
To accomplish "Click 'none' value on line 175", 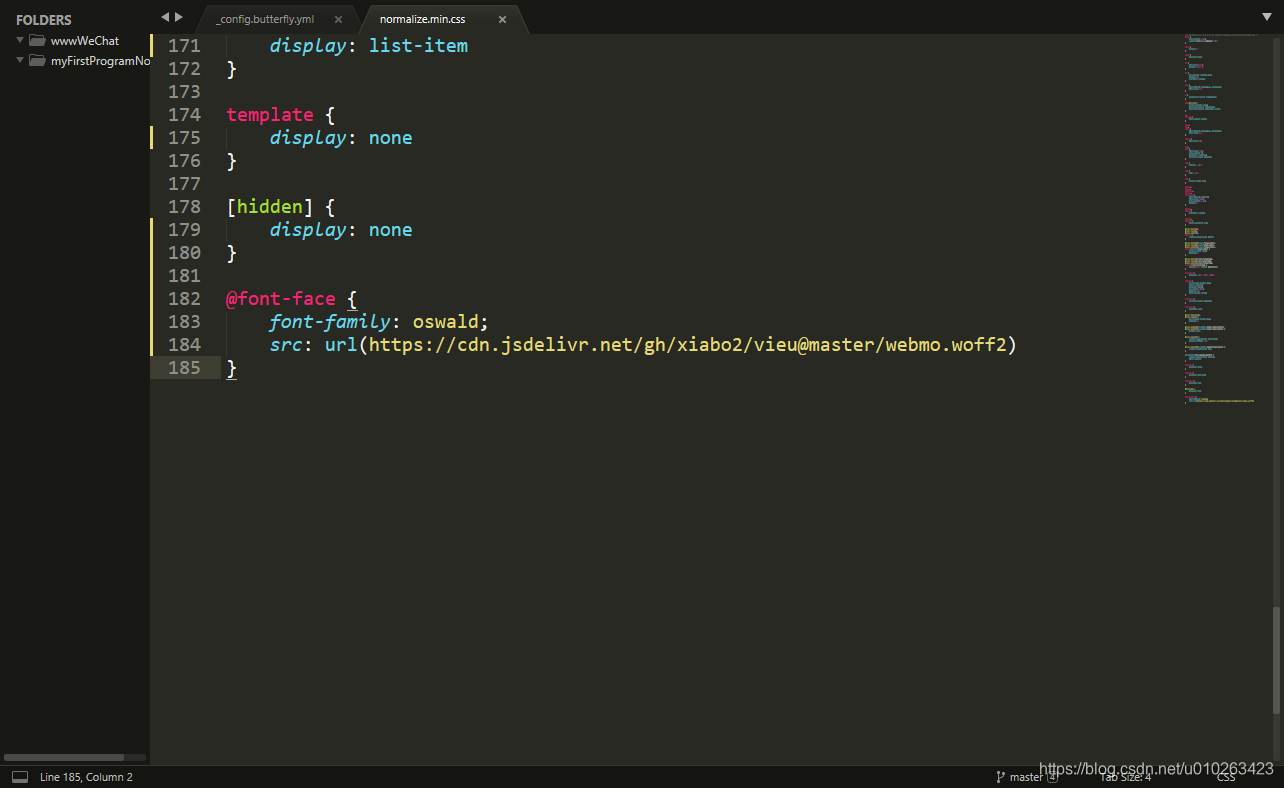I will (390, 138).
